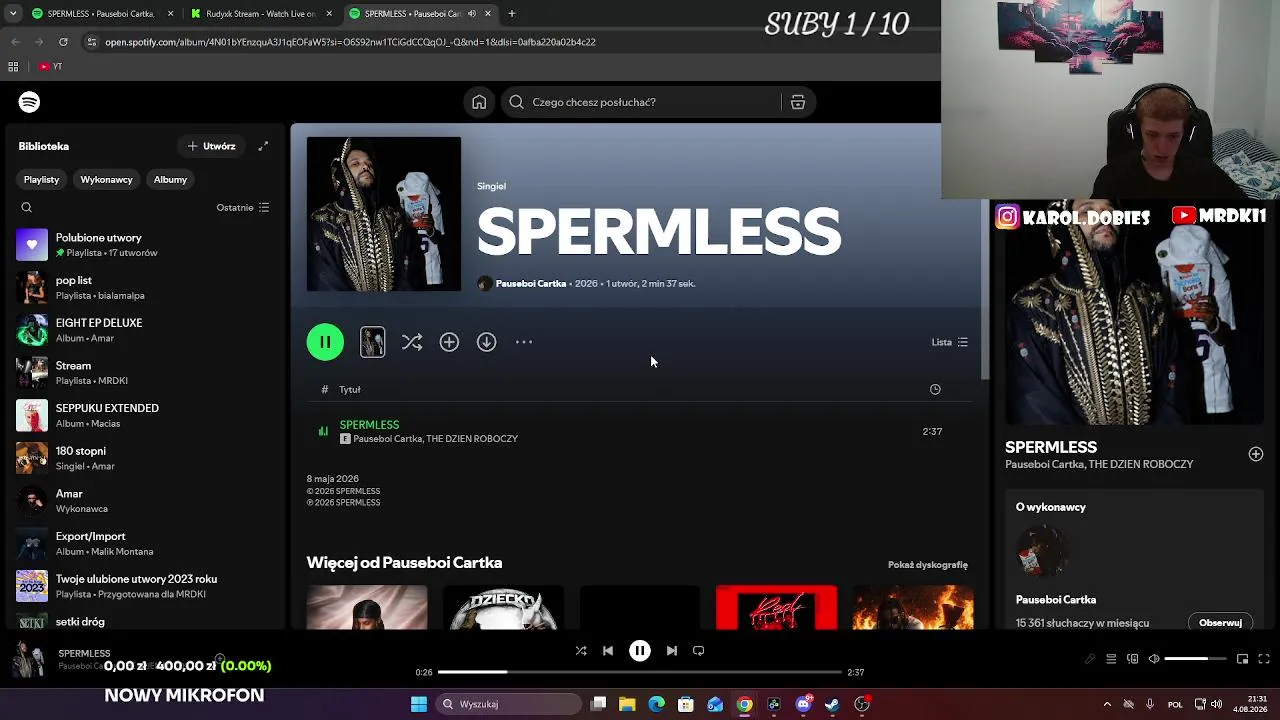Open the Amar artist entry
This screenshot has height=720, width=1280.
(x=145, y=501)
